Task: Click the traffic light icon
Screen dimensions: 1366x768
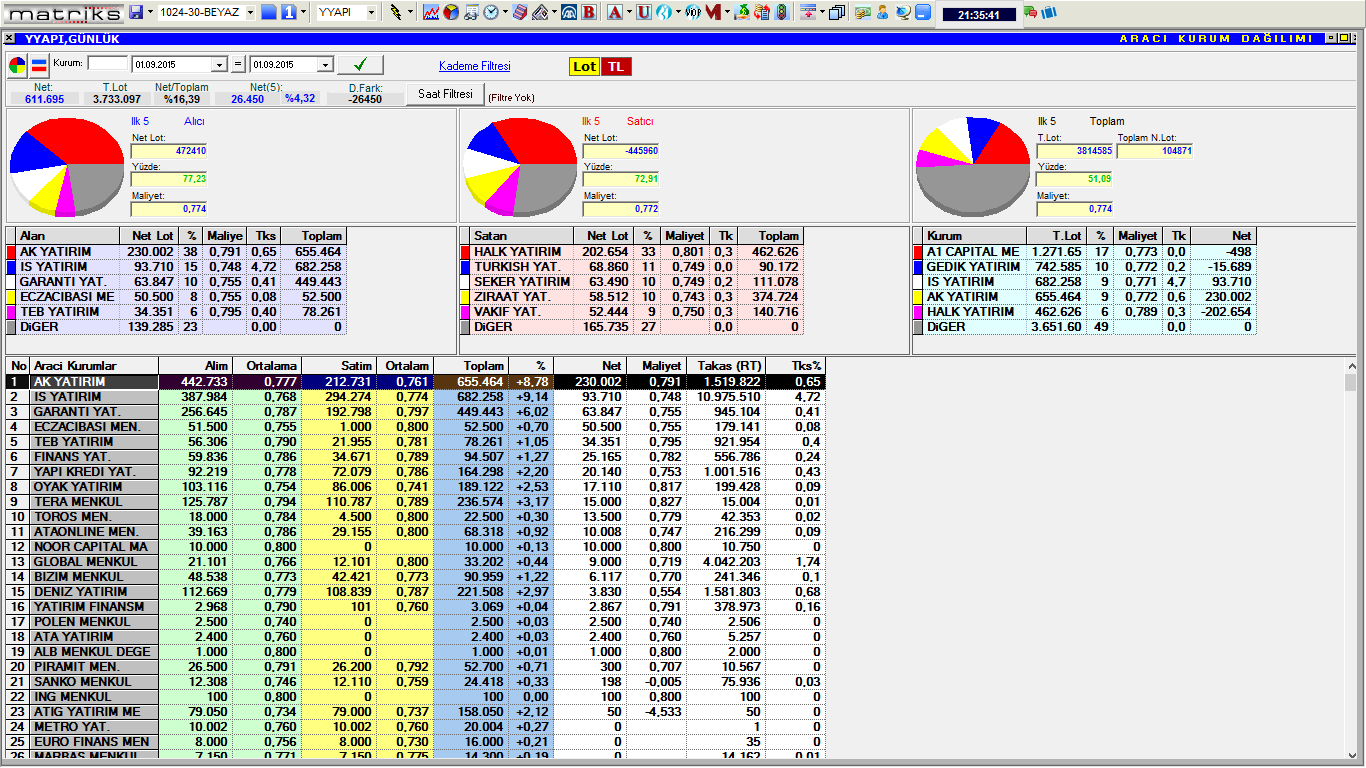Action: 782,13
